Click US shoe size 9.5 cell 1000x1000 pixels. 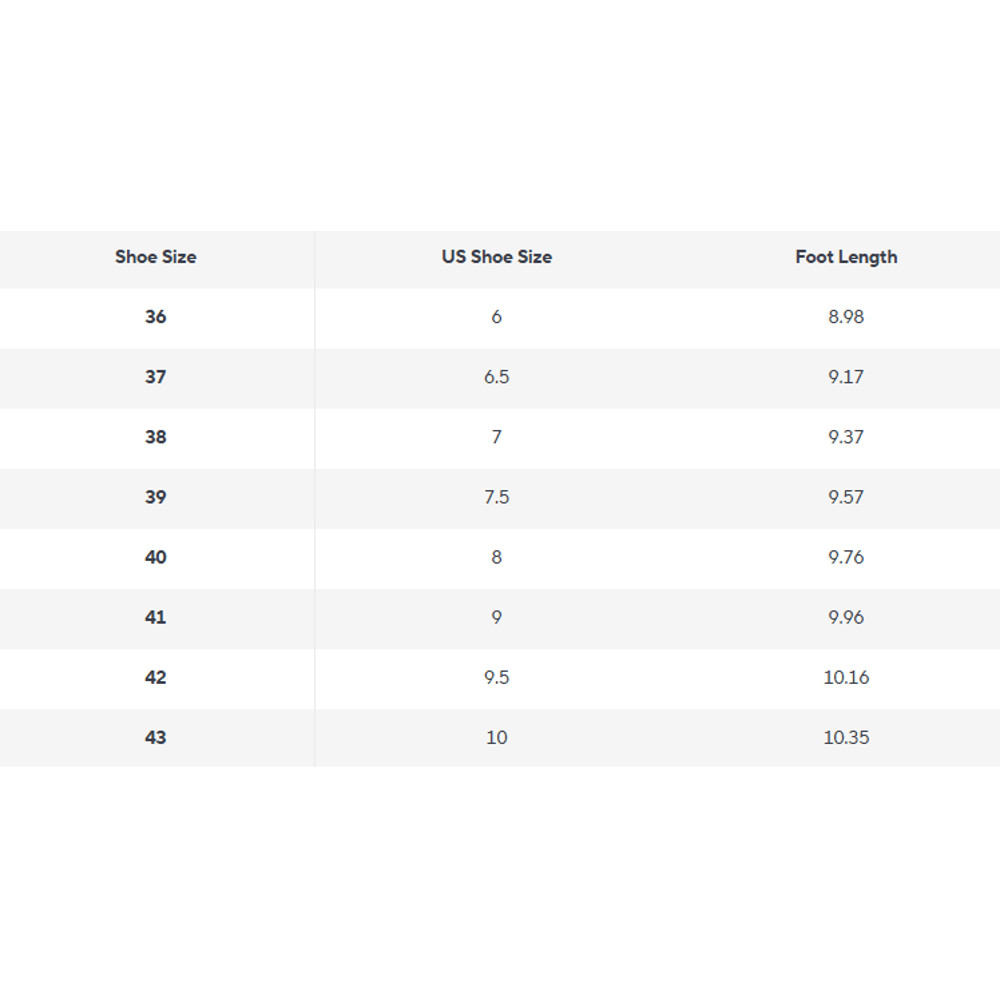497,677
